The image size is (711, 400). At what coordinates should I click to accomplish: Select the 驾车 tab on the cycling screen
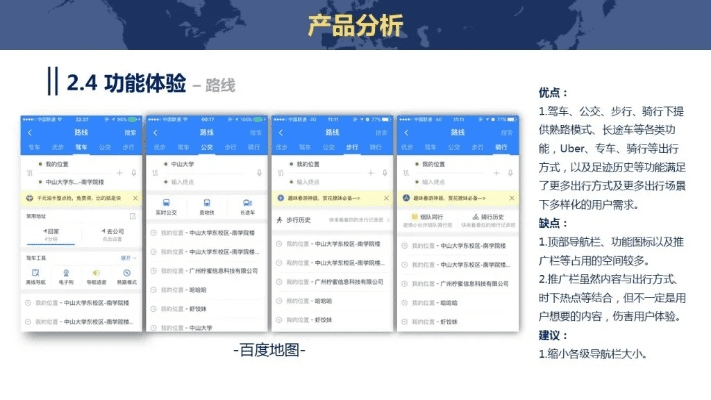[x=430, y=147]
